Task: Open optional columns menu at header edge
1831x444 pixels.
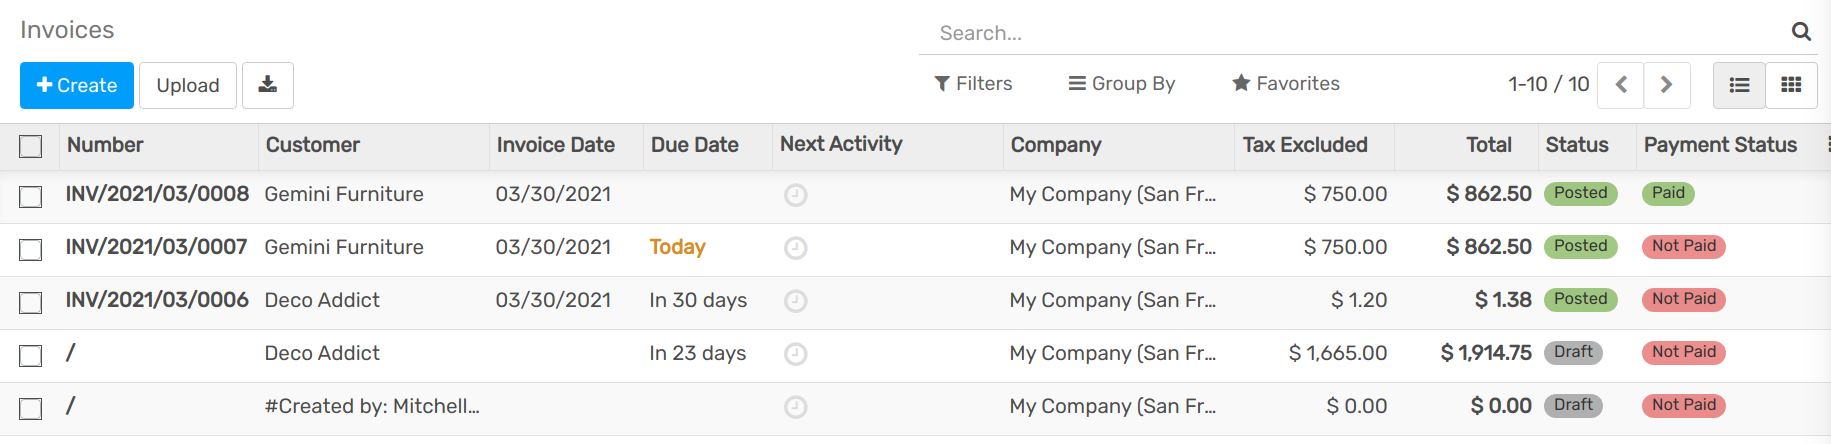Action: tap(1826, 145)
